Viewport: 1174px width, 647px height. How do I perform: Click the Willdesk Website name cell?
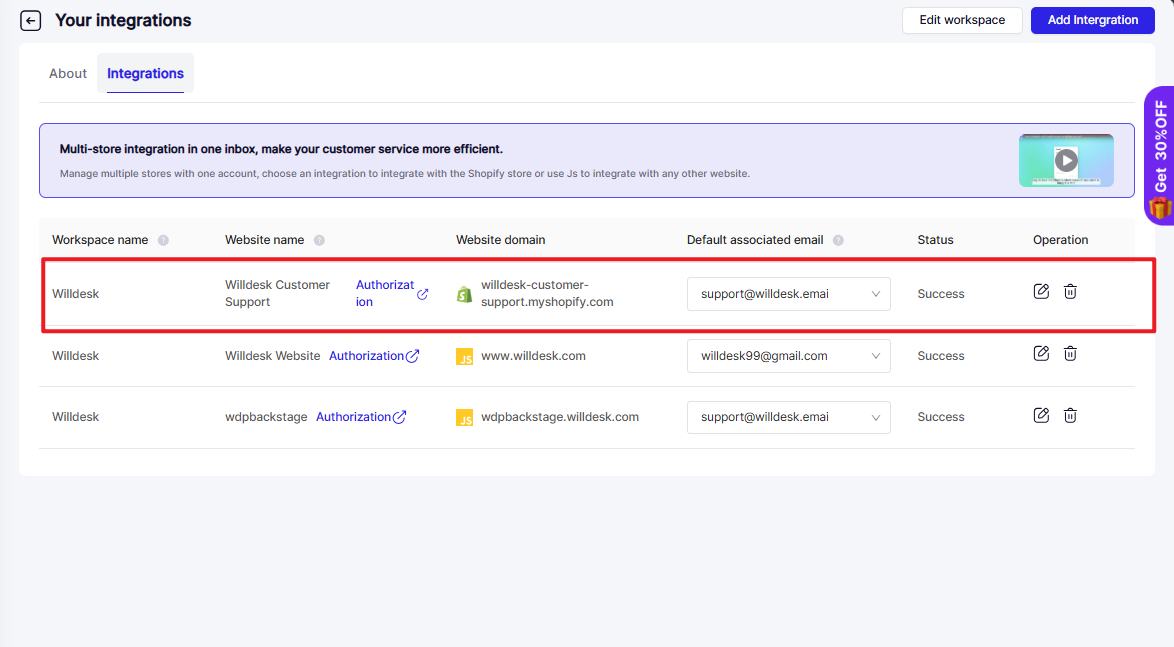[x=273, y=356]
